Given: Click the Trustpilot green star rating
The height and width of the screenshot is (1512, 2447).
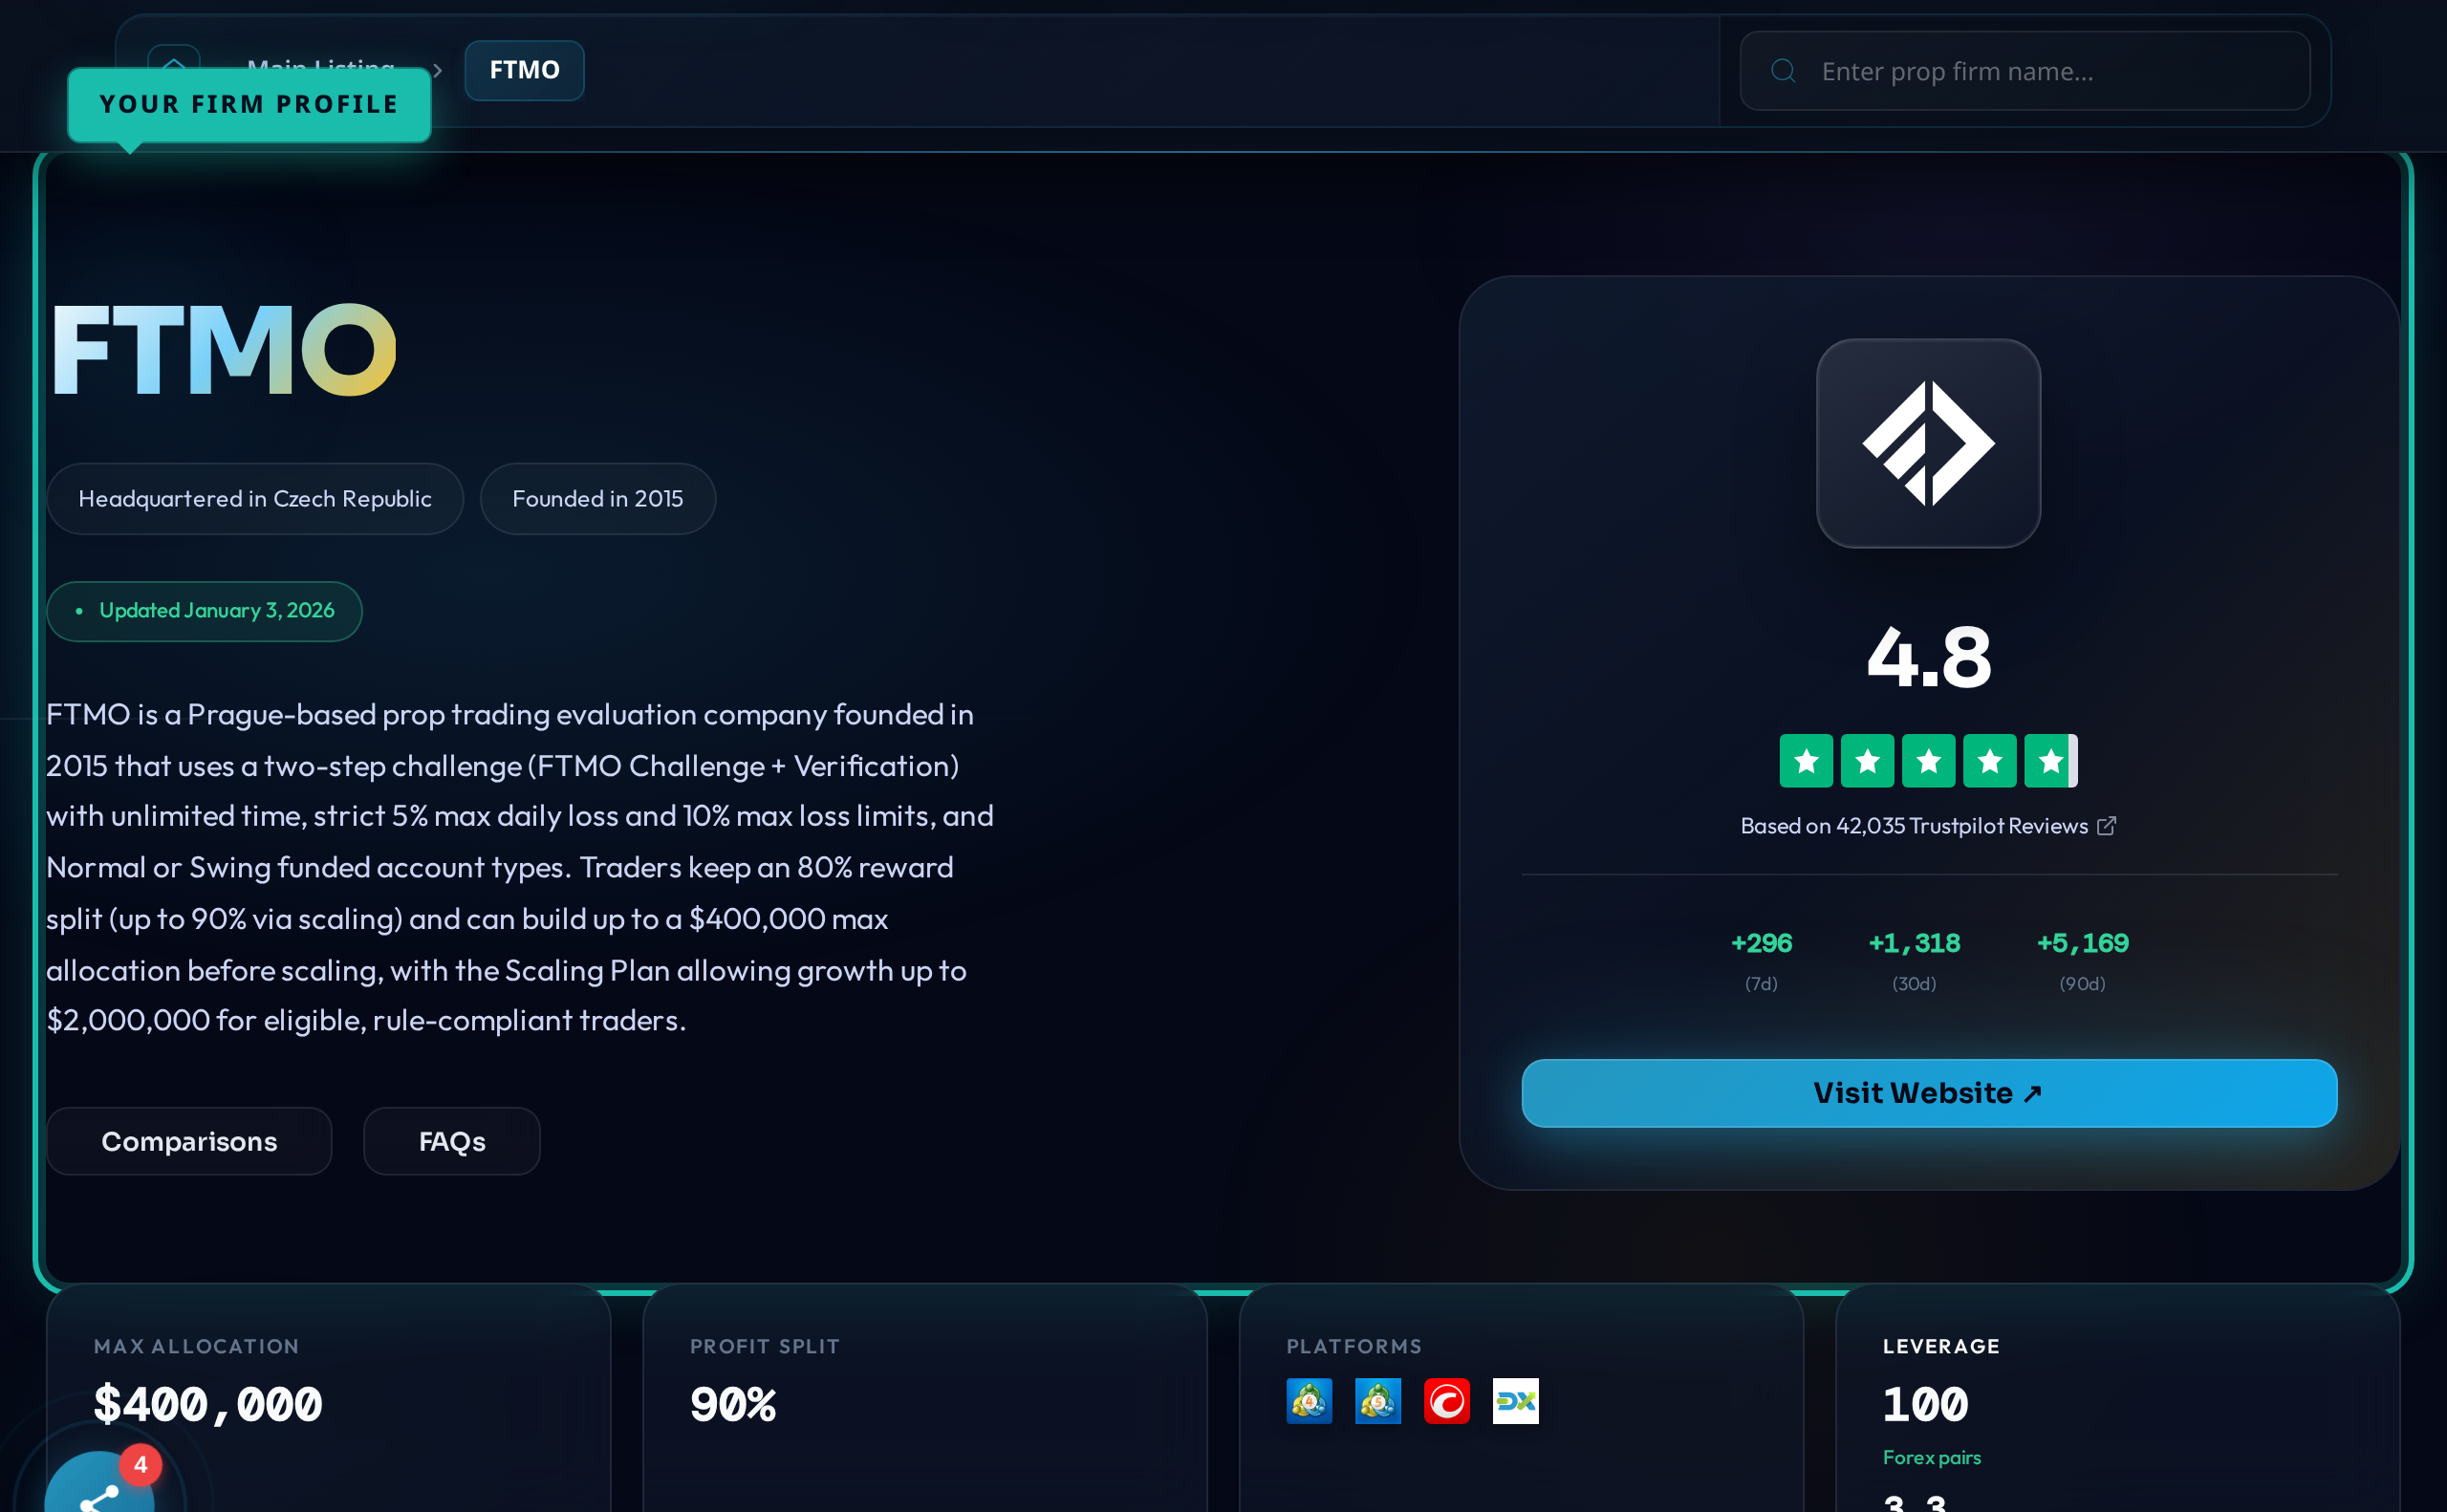Looking at the screenshot, I should 1929,761.
